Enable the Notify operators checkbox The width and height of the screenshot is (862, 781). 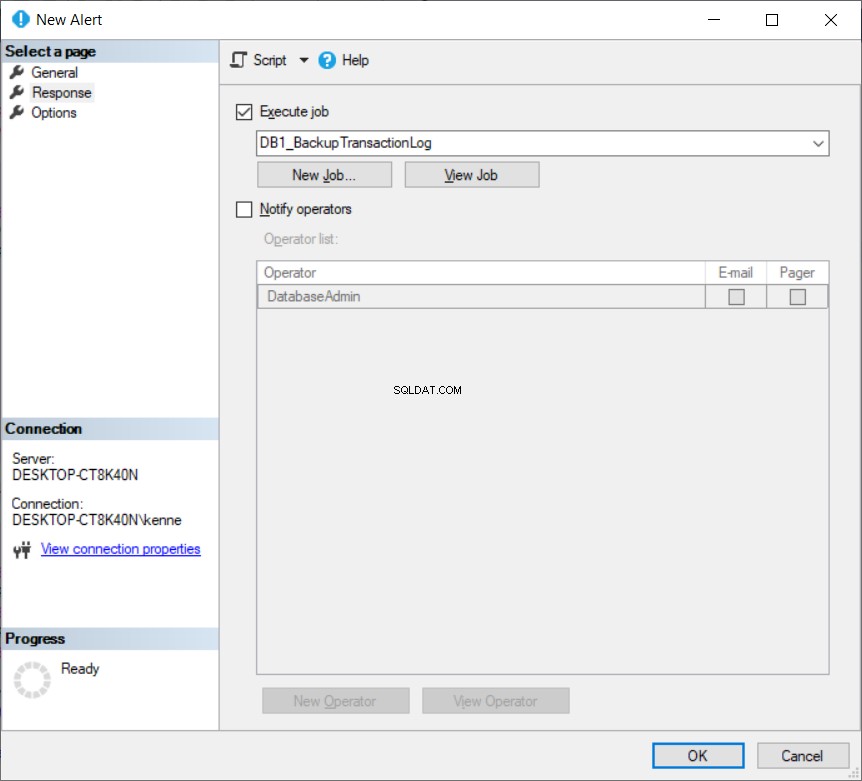(x=244, y=209)
